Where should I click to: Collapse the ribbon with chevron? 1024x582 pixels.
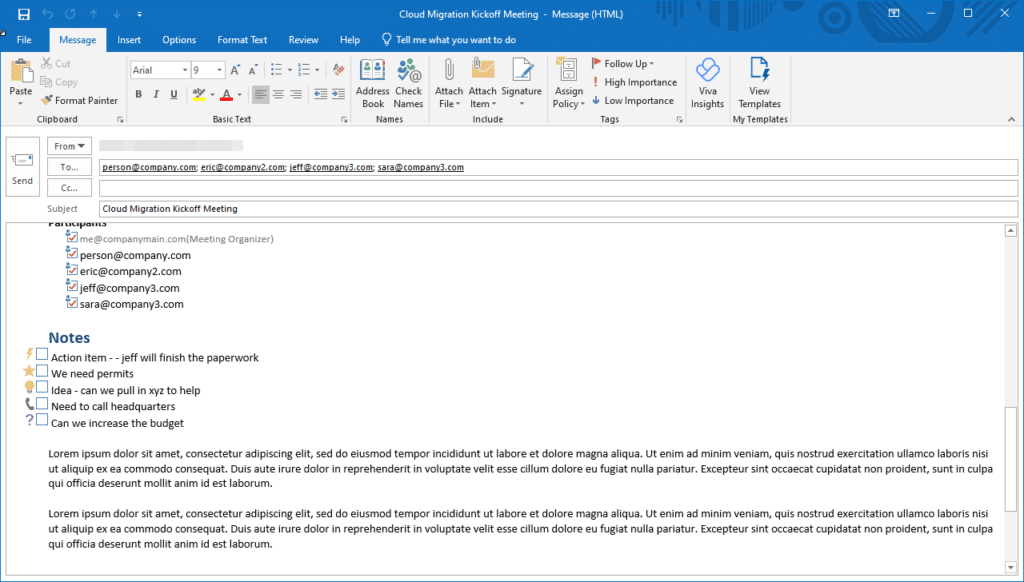click(1011, 119)
